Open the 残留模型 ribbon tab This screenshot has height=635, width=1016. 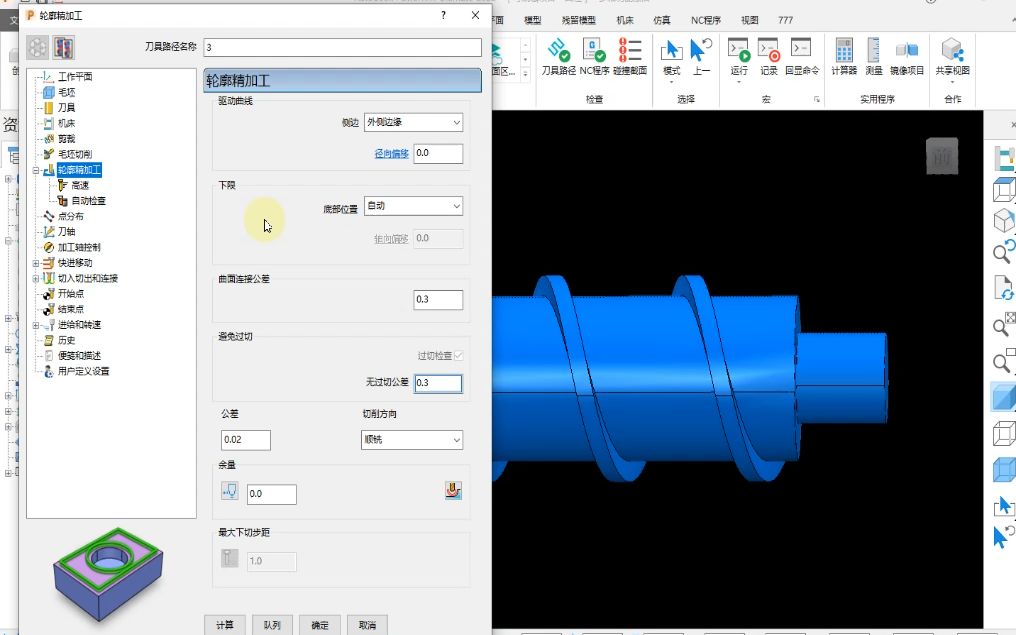pyautogui.click(x=579, y=20)
